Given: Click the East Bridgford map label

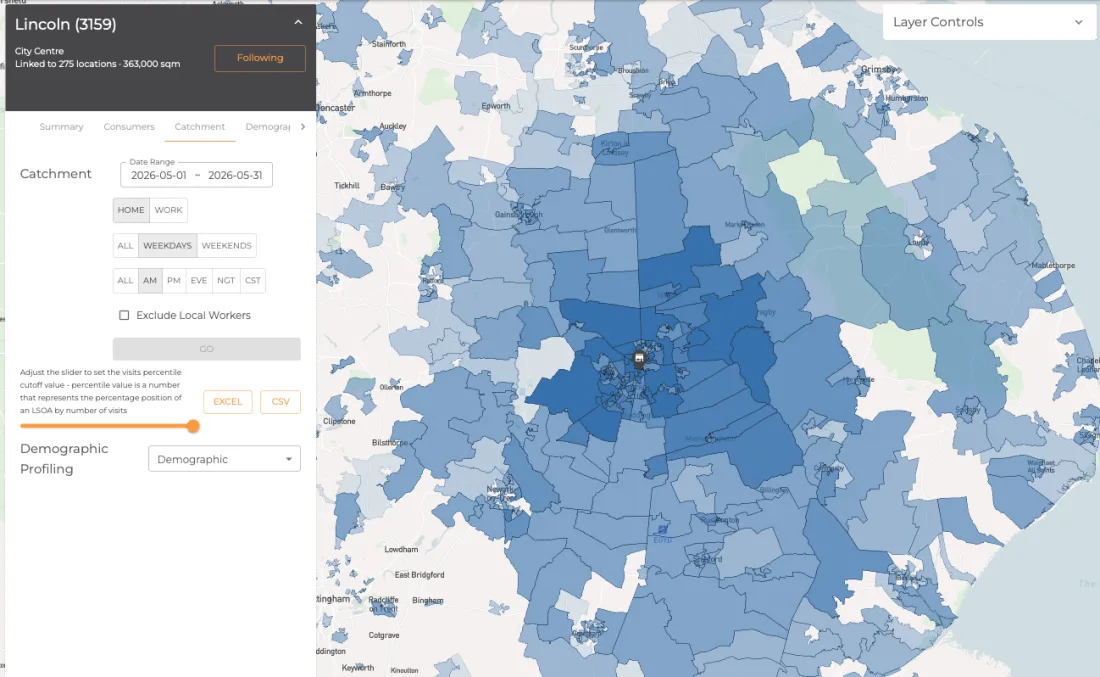Looking at the screenshot, I should (x=420, y=575).
